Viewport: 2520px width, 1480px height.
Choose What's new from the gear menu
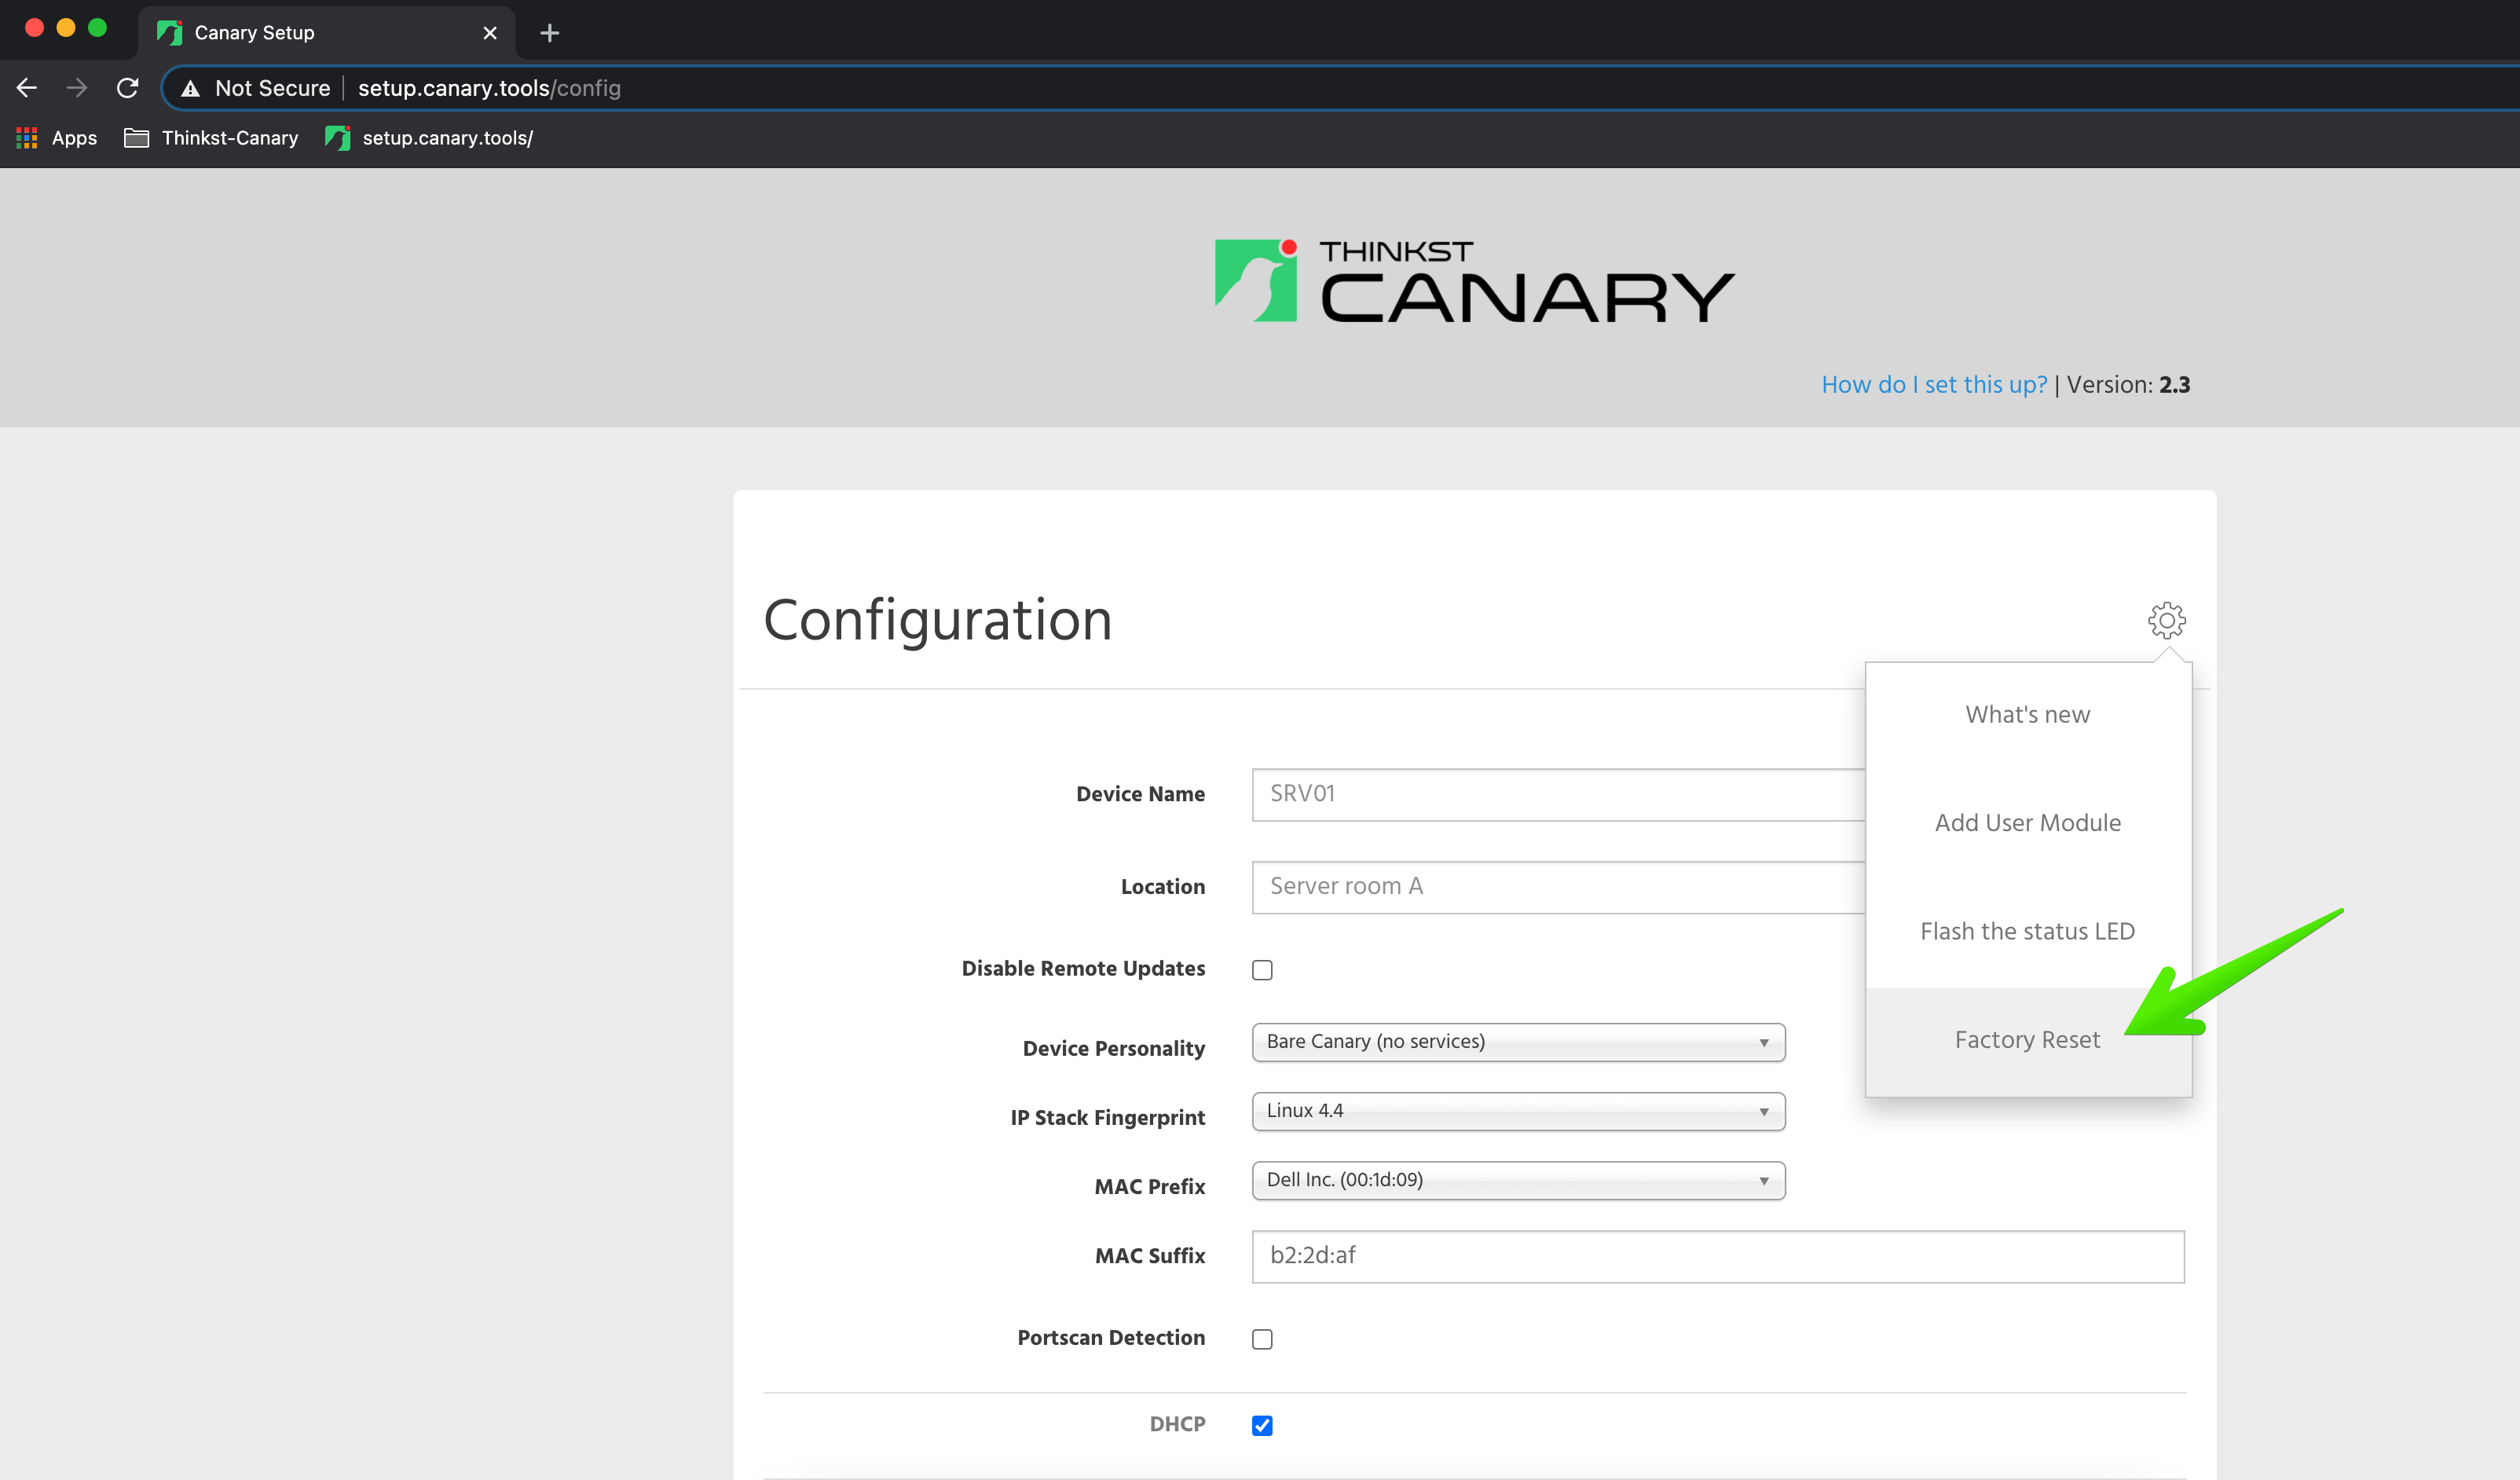click(x=2028, y=715)
